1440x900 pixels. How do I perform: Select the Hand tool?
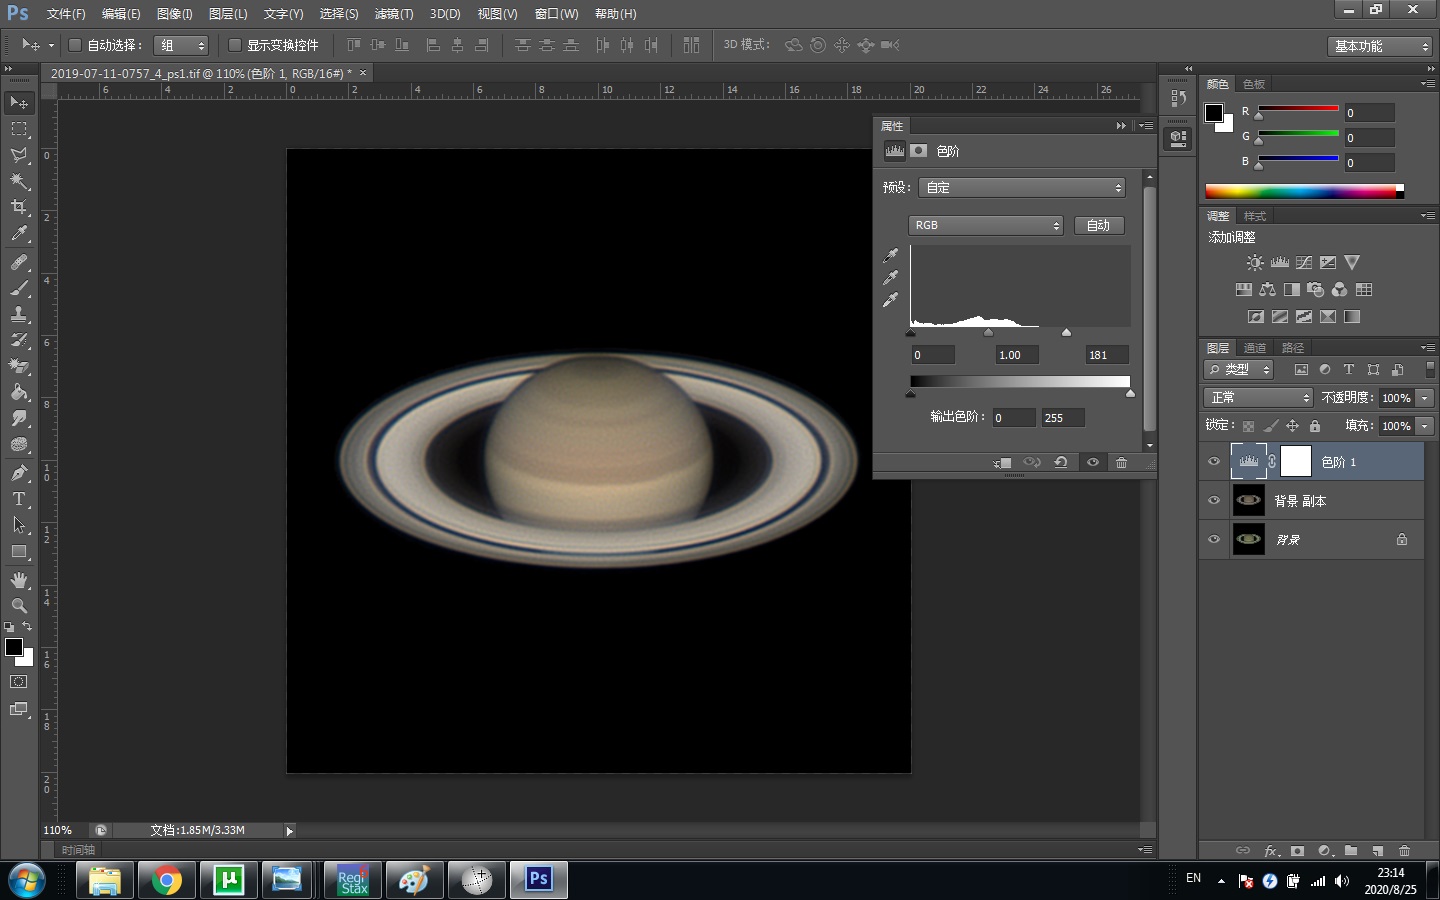pyautogui.click(x=19, y=580)
